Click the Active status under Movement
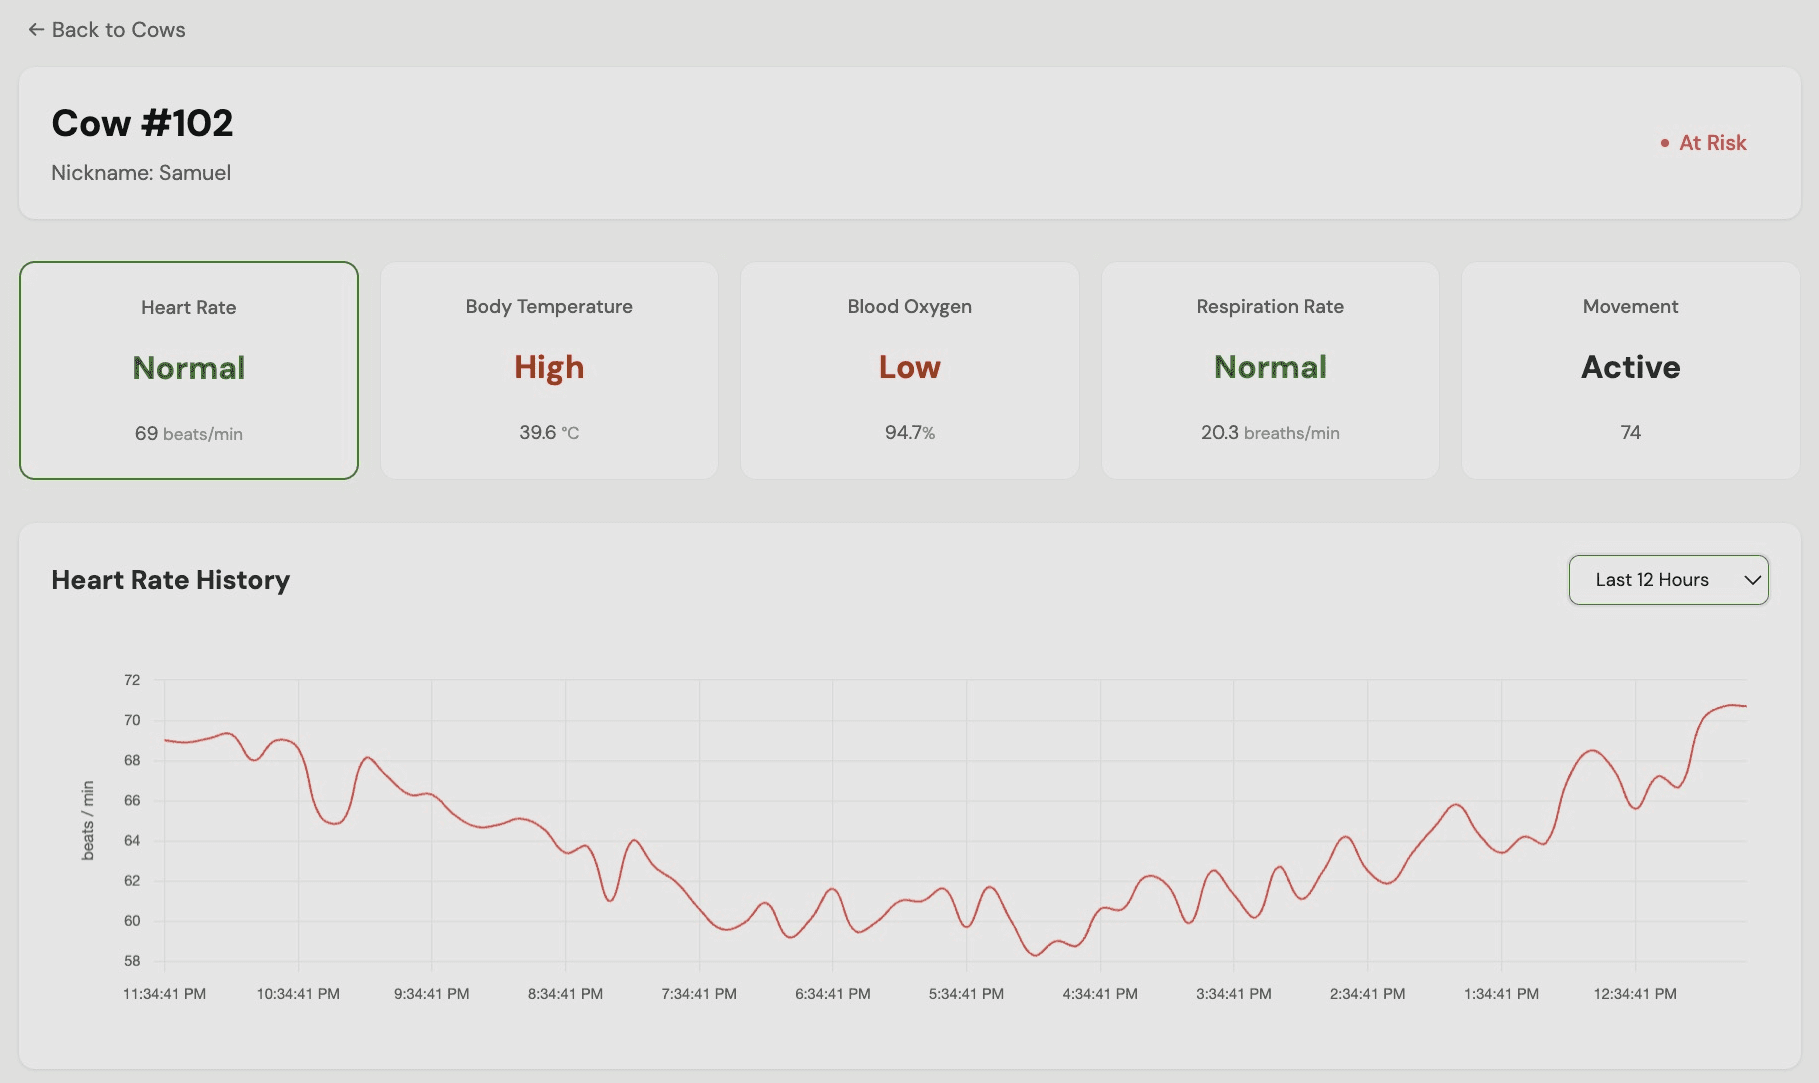 click(1631, 367)
